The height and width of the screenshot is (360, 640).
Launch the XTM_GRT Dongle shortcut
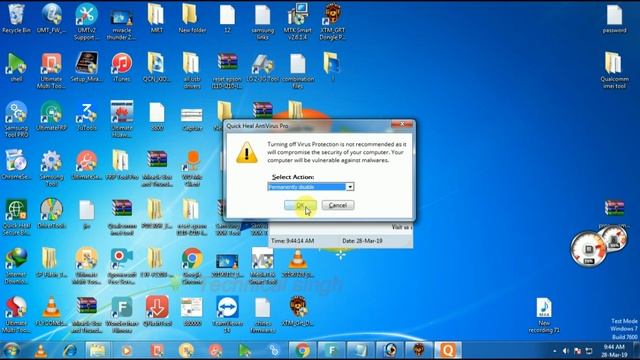point(333,22)
